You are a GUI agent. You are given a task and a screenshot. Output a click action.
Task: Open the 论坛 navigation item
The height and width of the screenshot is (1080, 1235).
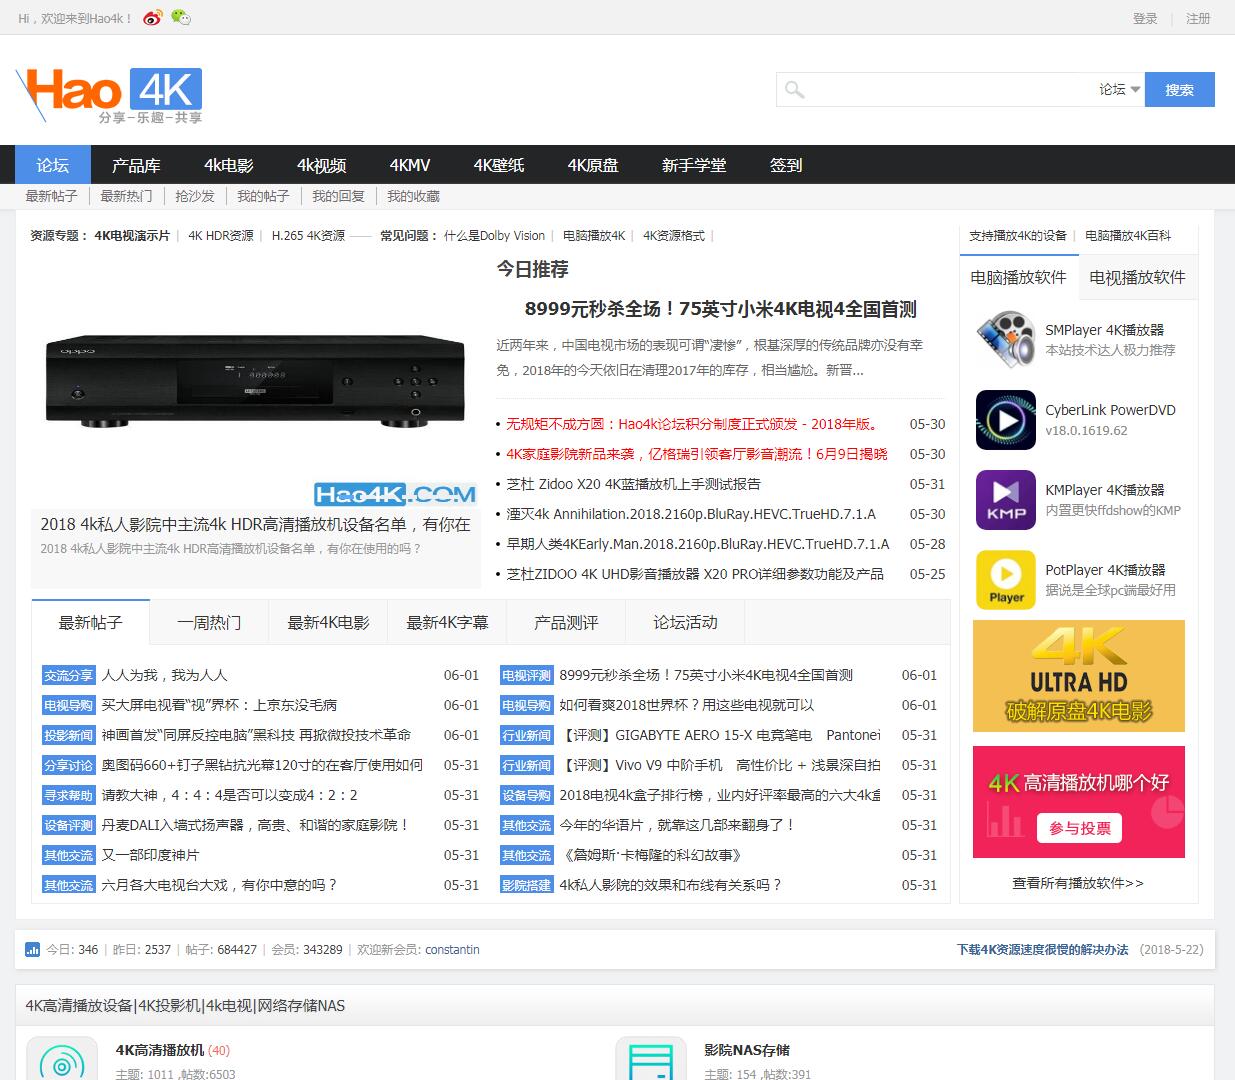click(53, 165)
